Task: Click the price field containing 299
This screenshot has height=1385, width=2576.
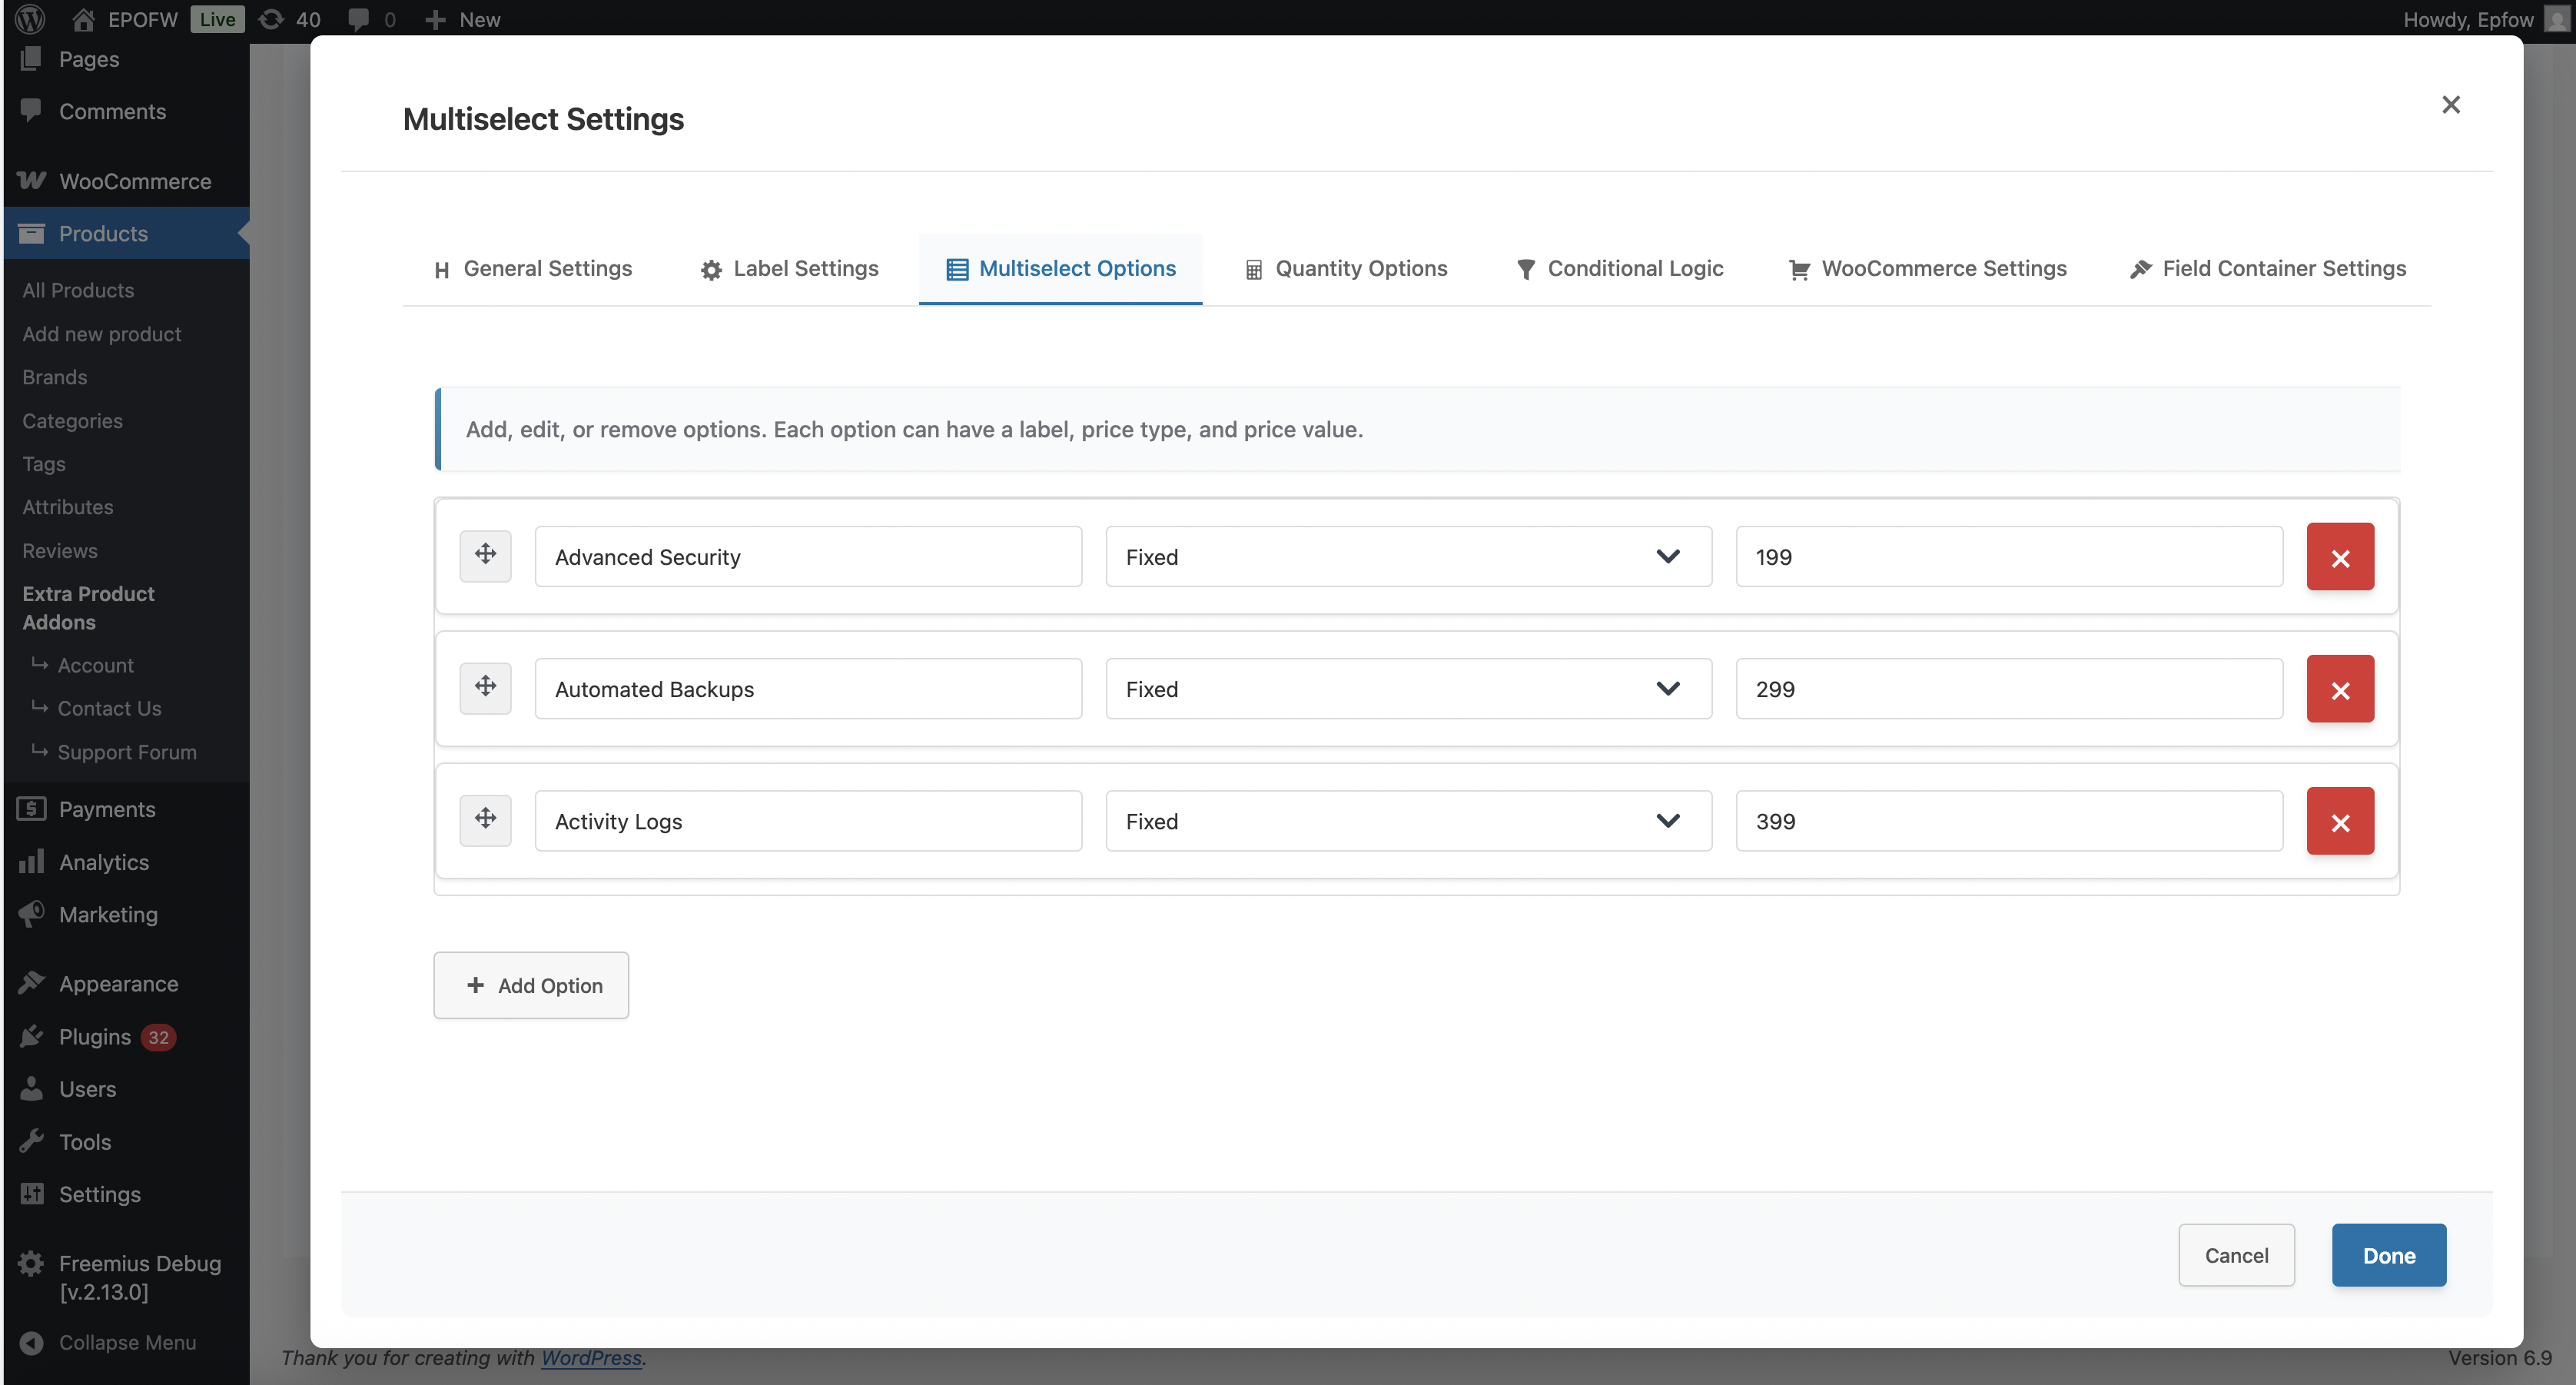Action: (x=2008, y=689)
